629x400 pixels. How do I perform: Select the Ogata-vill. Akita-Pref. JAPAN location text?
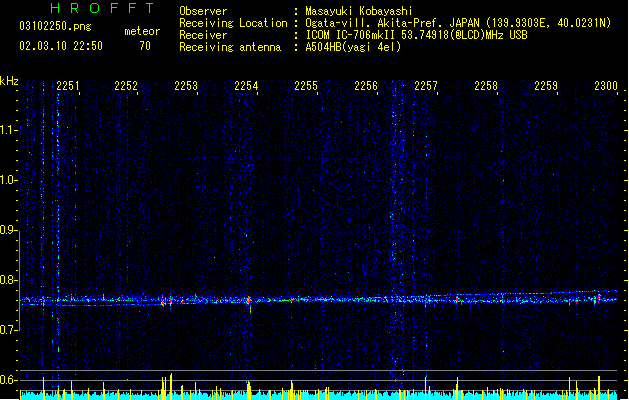point(458,23)
